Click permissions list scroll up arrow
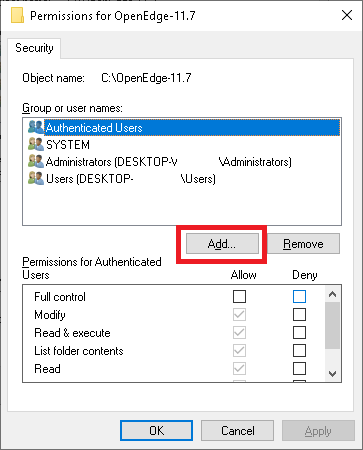This screenshot has height=450, width=363. pos(332,294)
